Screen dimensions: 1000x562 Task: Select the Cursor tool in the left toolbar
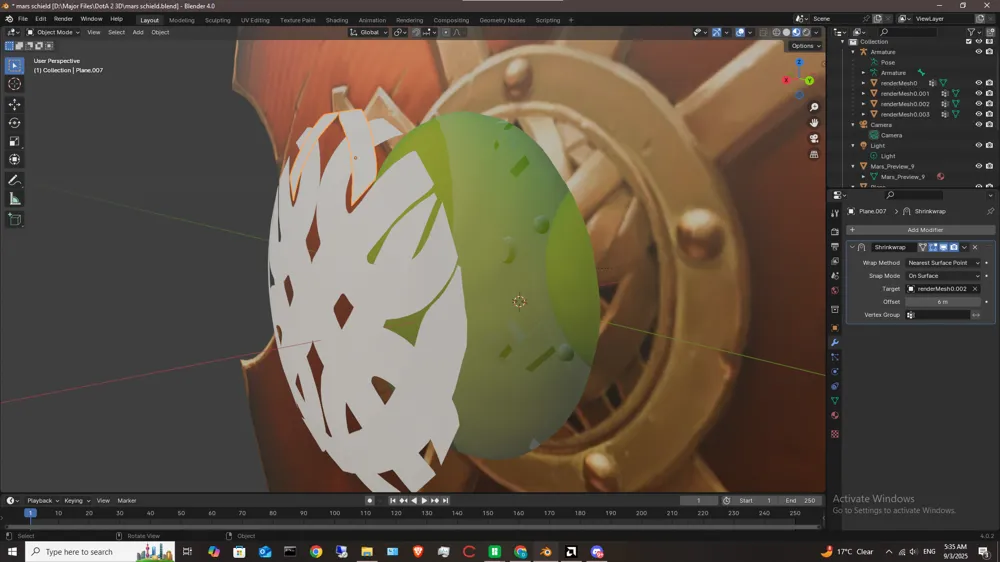(x=15, y=84)
